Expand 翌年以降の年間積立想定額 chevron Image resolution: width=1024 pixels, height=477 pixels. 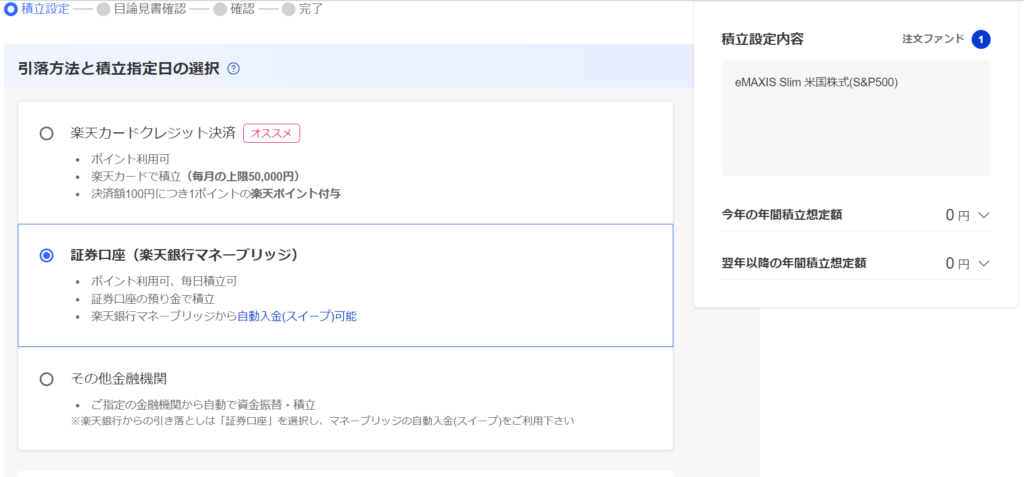pos(985,263)
